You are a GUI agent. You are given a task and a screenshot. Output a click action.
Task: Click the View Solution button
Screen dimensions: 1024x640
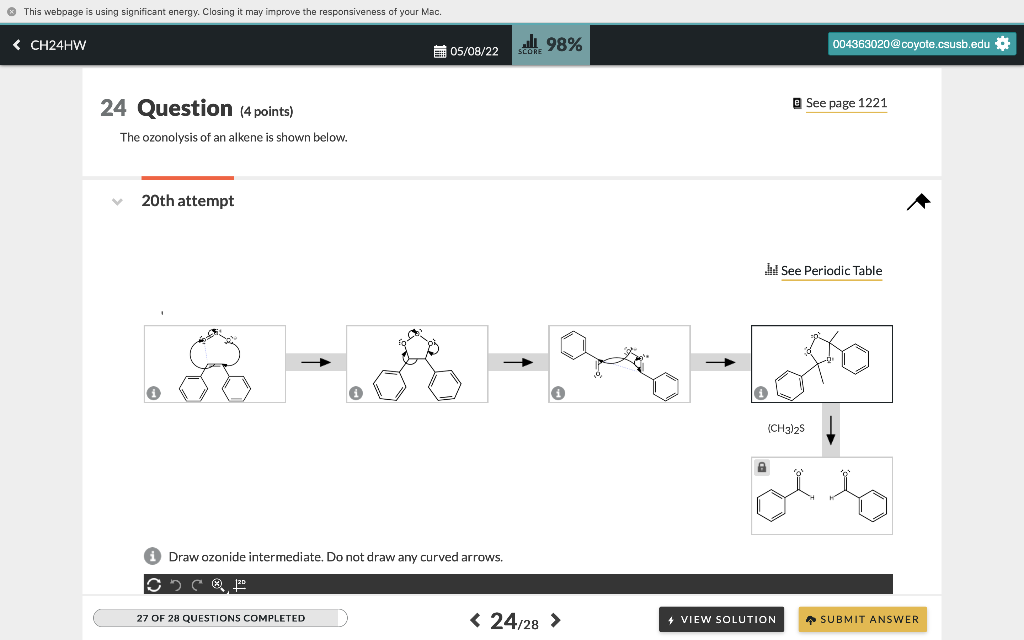pyautogui.click(x=721, y=619)
